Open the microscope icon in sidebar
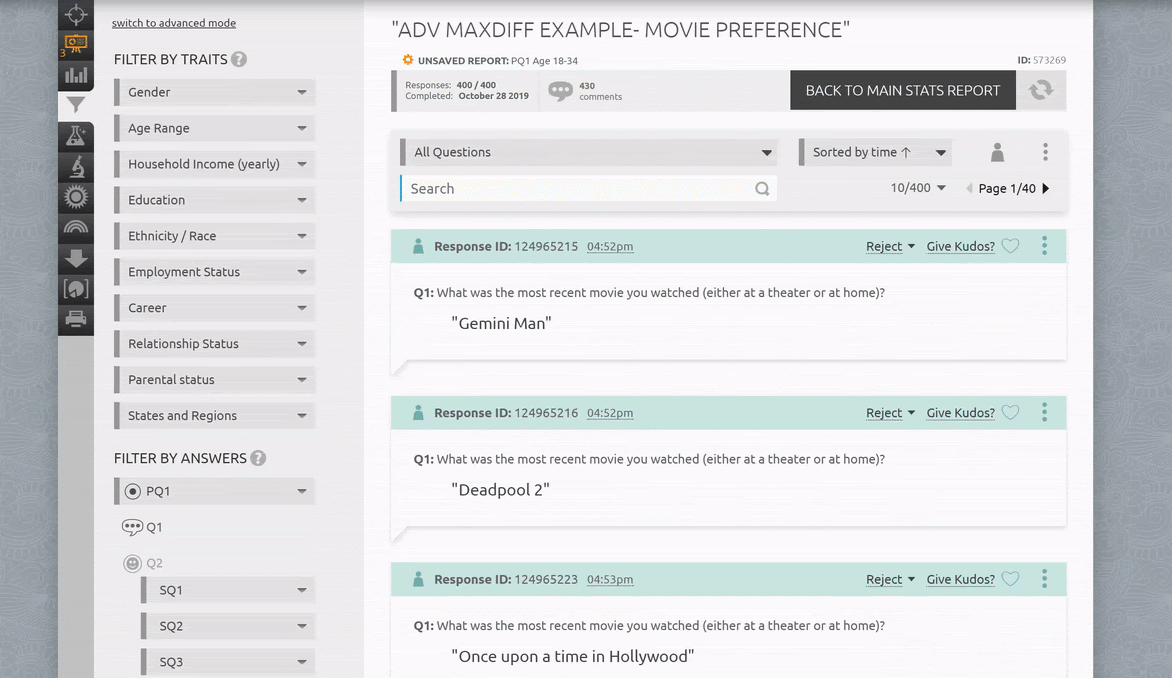1172x678 pixels. (75, 166)
